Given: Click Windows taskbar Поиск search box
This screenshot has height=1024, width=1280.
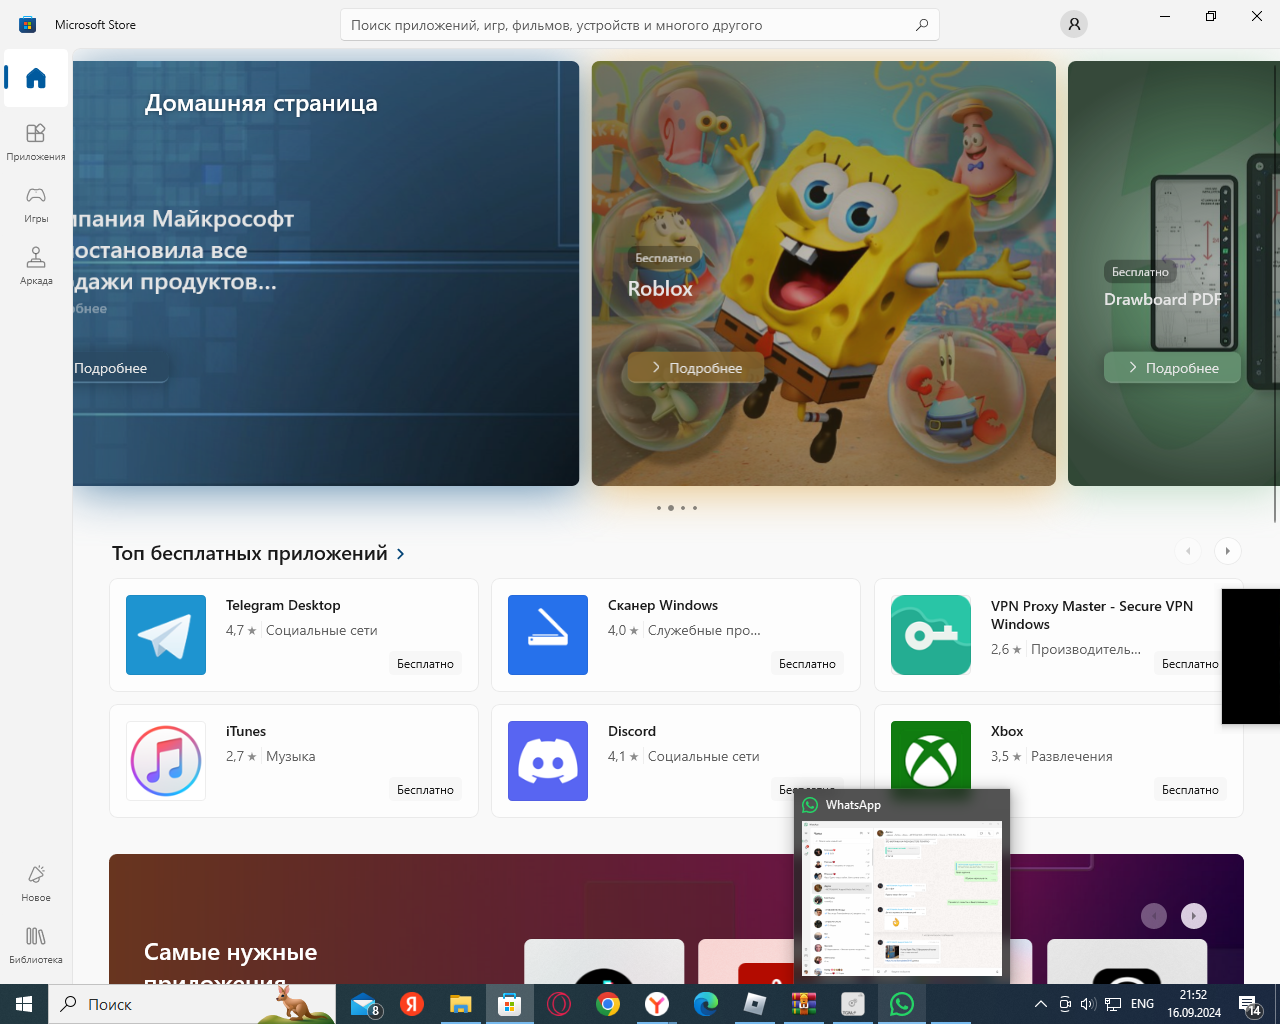Looking at the screenshot, I should pos(192,1004).
